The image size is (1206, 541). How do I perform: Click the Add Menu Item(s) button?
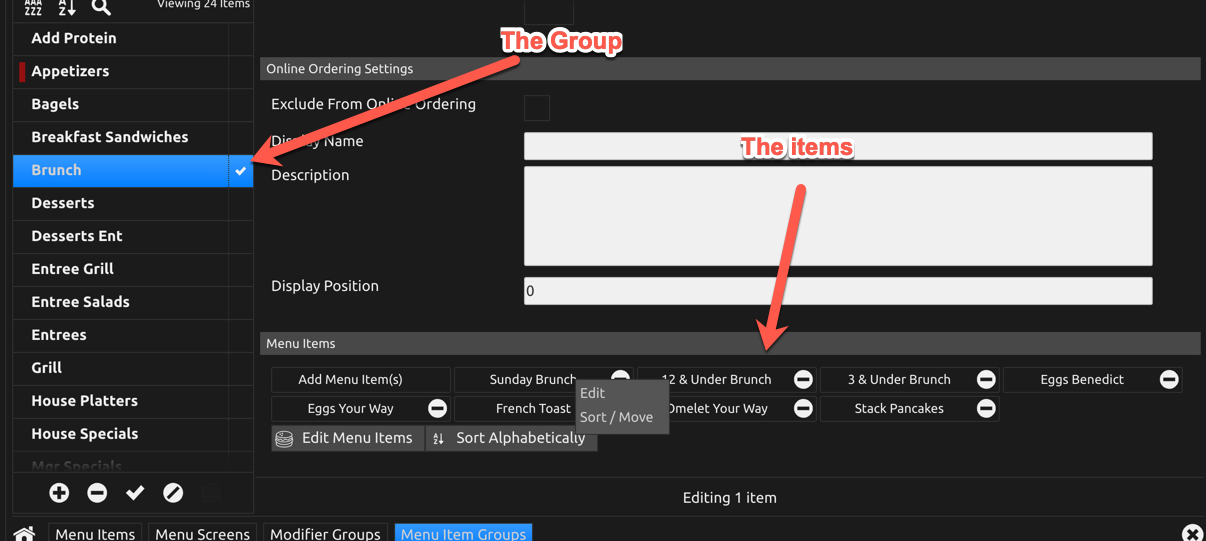(360, 380)
